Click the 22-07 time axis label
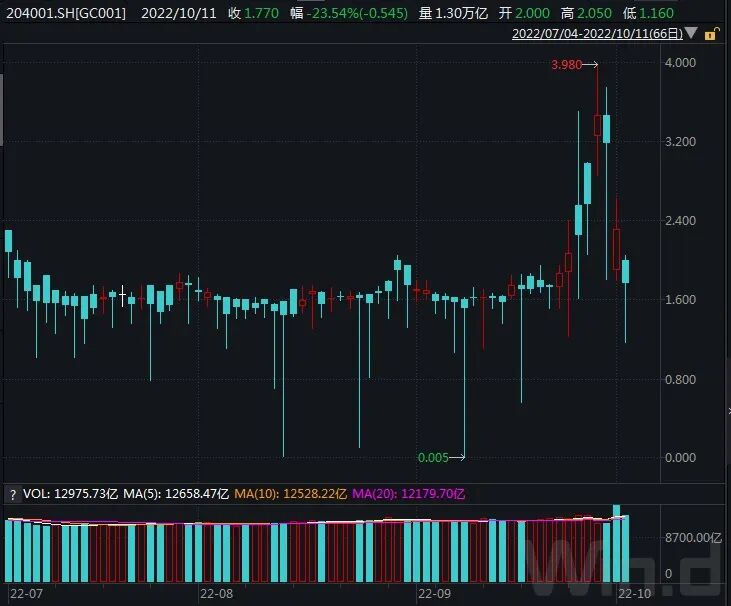Screen dimensions: 731x606 [x=26, y=594]
